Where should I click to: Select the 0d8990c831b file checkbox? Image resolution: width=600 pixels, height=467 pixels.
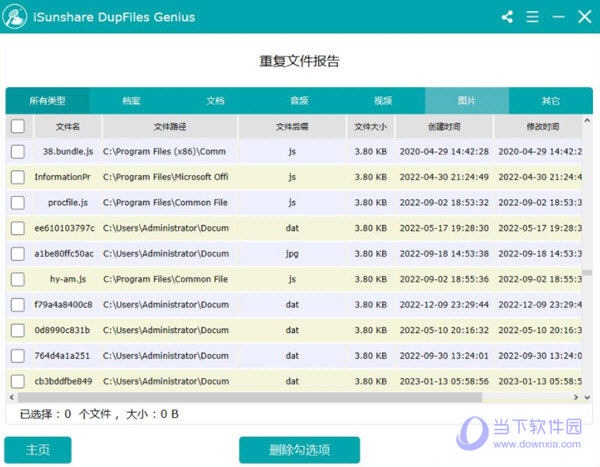click(18, 330)
